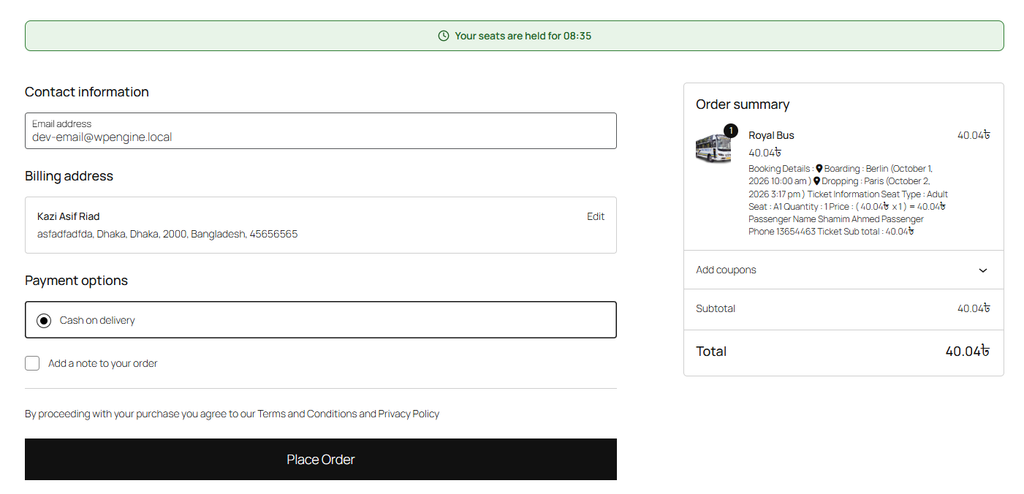Click the Total amount 40.04
Image resolution: width=1024 pixels, height=494 pixels.
(967, 352)
